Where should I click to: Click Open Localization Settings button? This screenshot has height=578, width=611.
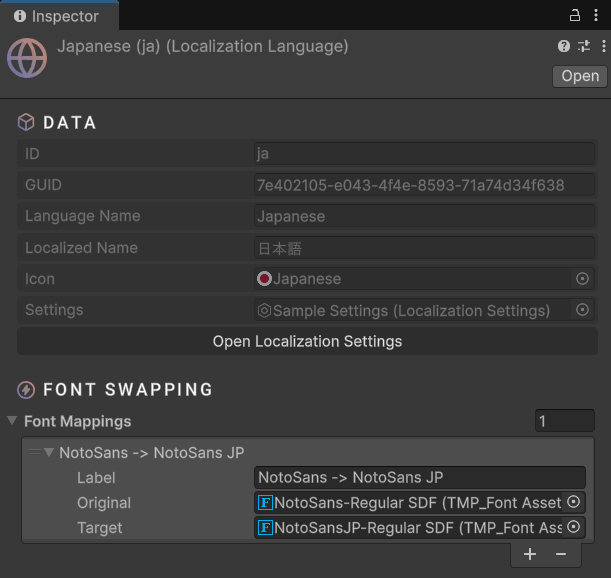307,341
